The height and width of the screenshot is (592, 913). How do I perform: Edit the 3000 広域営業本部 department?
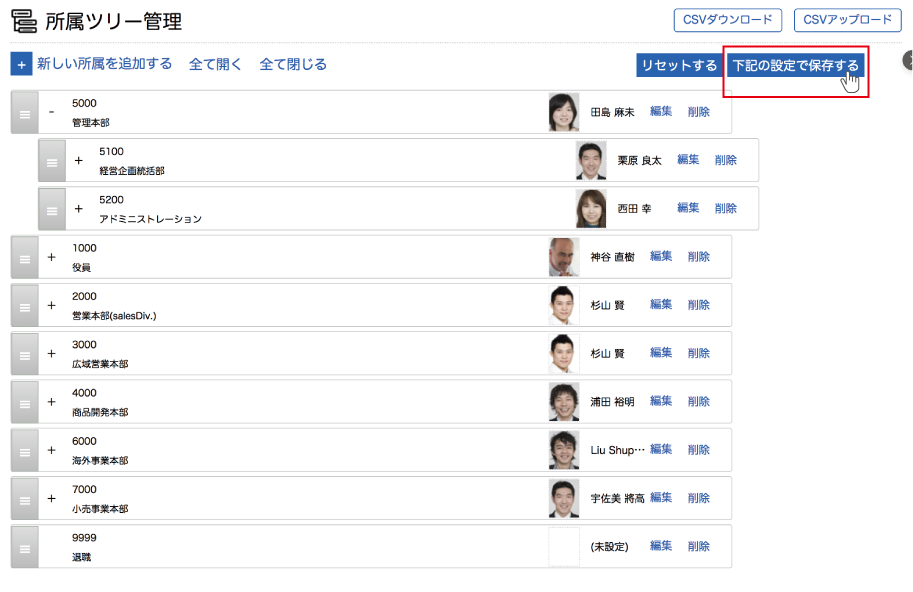click(661, 353)
